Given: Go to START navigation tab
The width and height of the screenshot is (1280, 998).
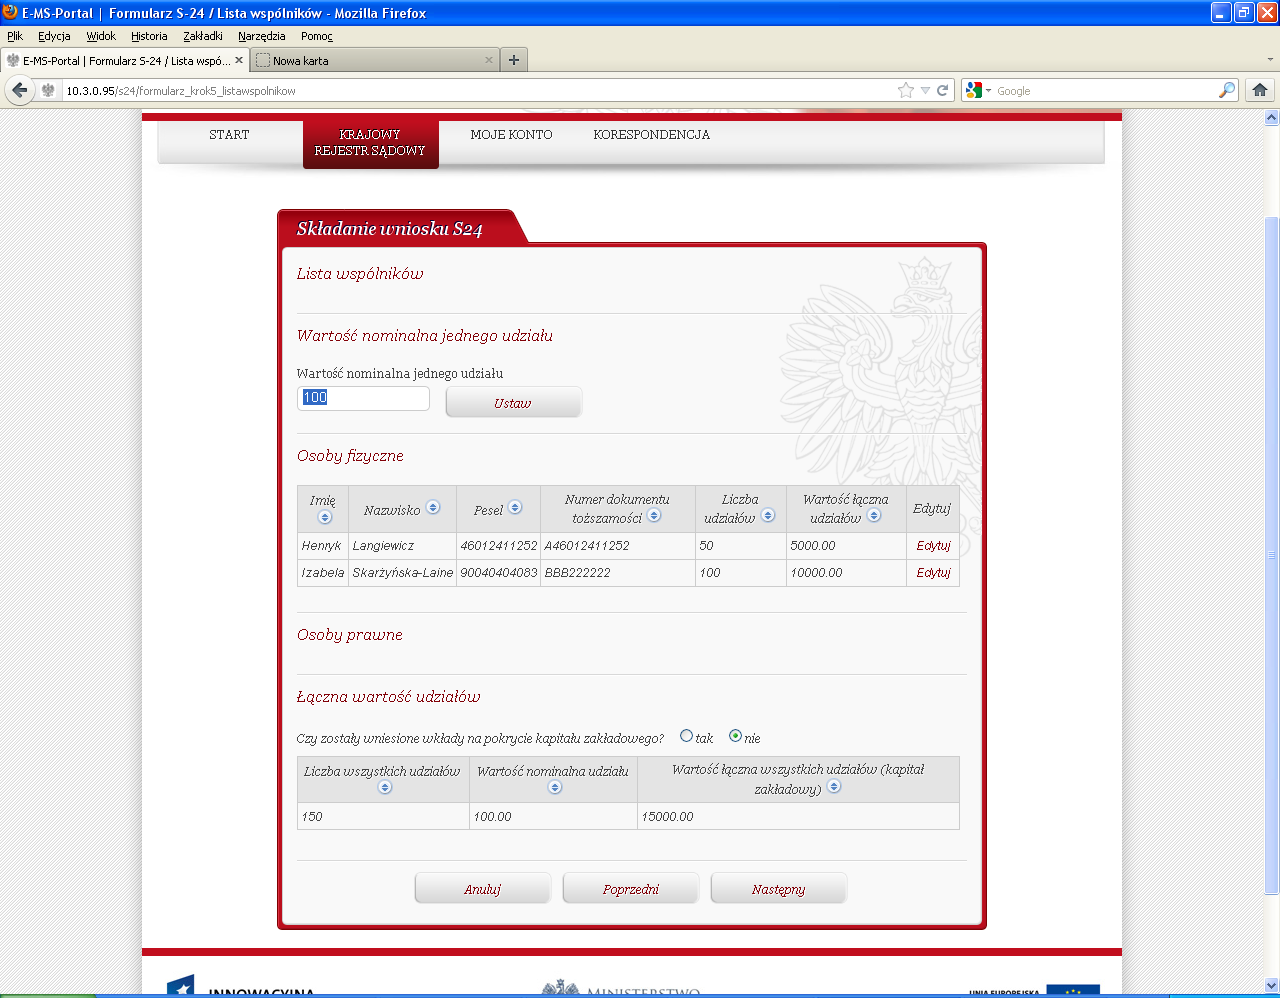Looking at the screenshot, I should 229,135.
